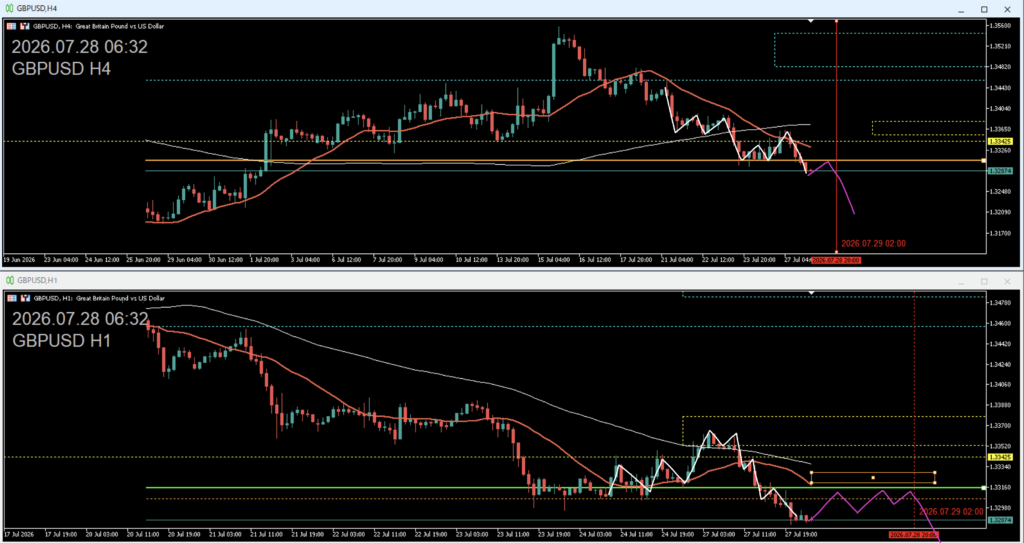Viewport: 1024px width, 543px height.
Task: Click the GBPUSD,H4 window chart icon
Action: point(8,8)
